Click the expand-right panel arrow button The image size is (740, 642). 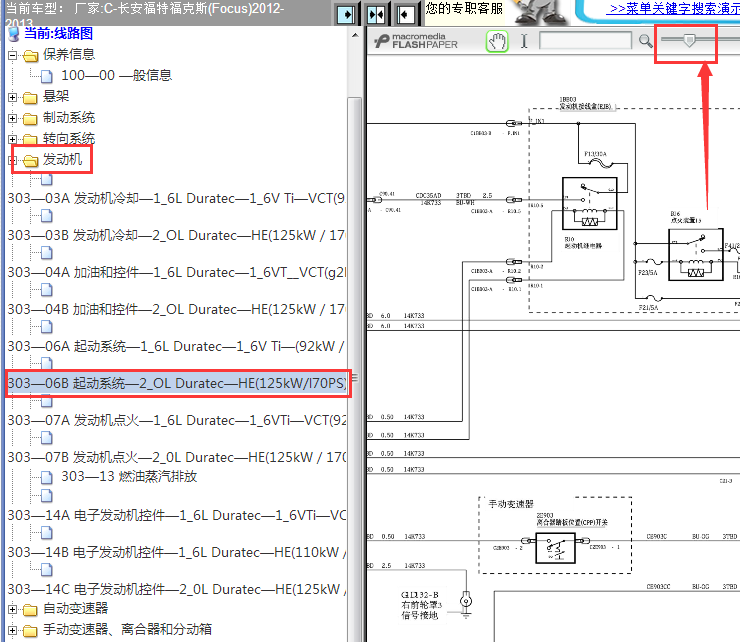(346, 14)
